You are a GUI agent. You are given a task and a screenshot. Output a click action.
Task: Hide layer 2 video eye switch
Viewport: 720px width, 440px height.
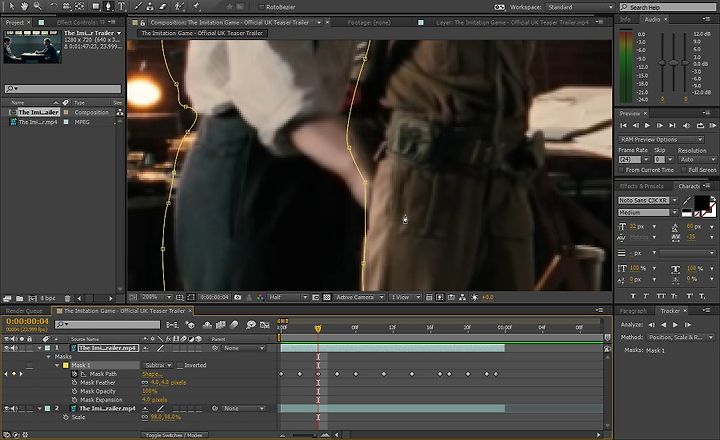pos(6,408)
